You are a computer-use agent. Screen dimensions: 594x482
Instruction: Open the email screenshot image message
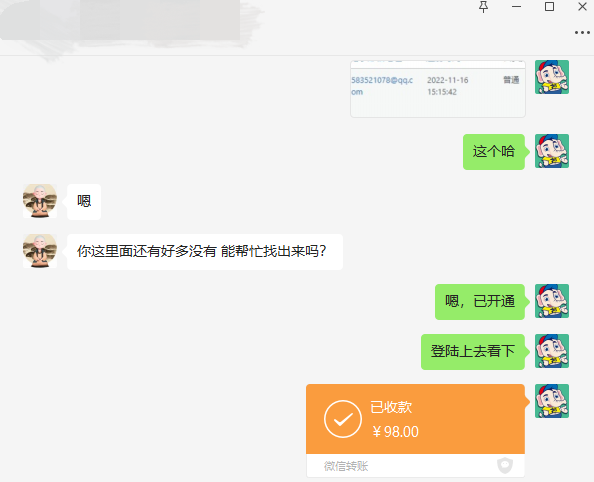pos(438,89)
